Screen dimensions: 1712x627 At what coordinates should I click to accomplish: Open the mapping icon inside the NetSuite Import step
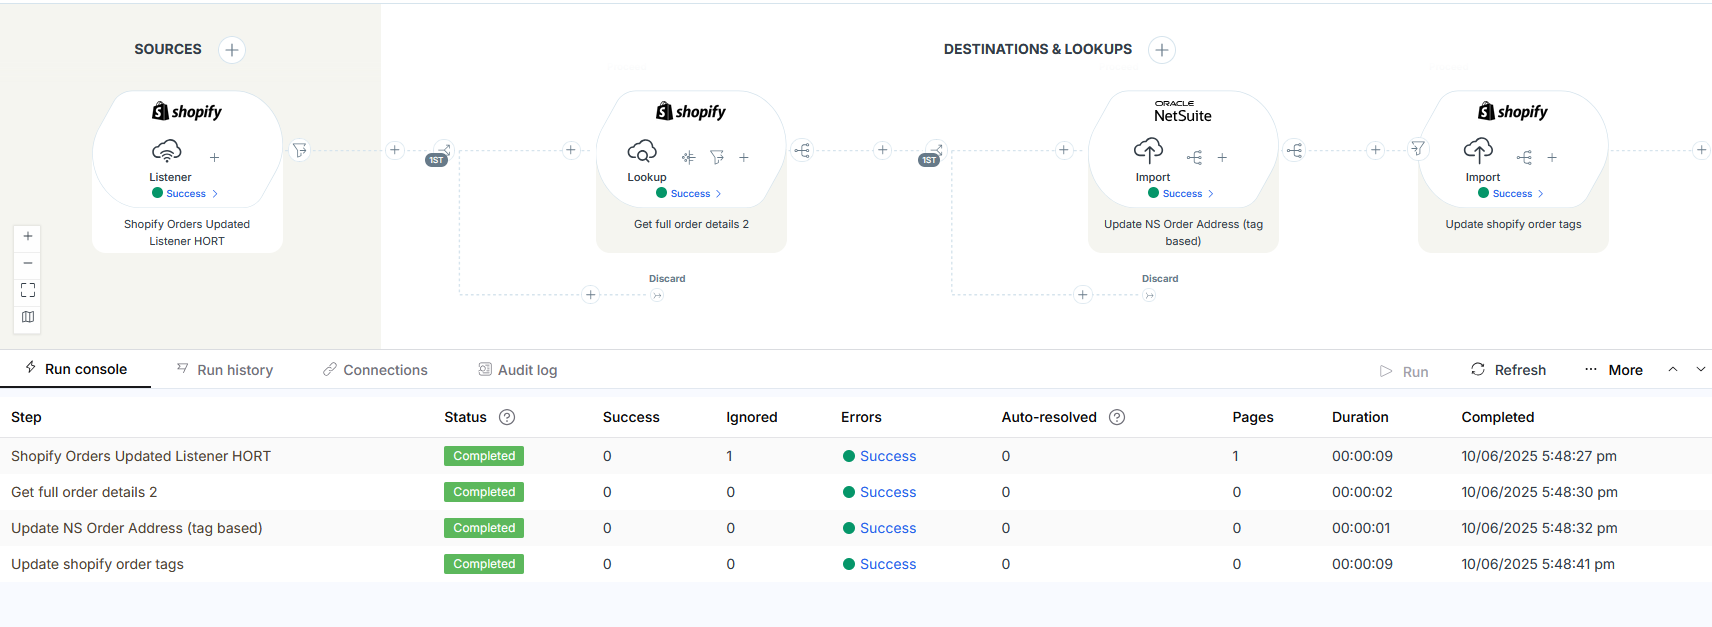(1194, 157)
